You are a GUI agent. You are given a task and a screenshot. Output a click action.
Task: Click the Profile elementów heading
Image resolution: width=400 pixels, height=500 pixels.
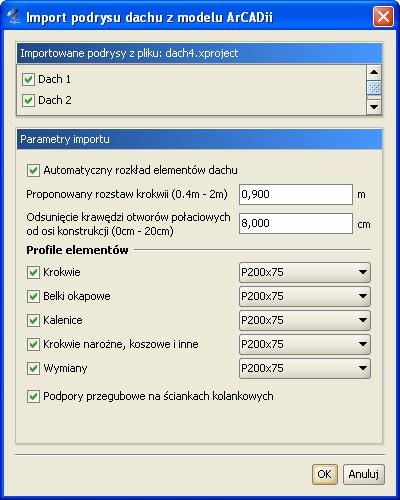click(77, 250)
